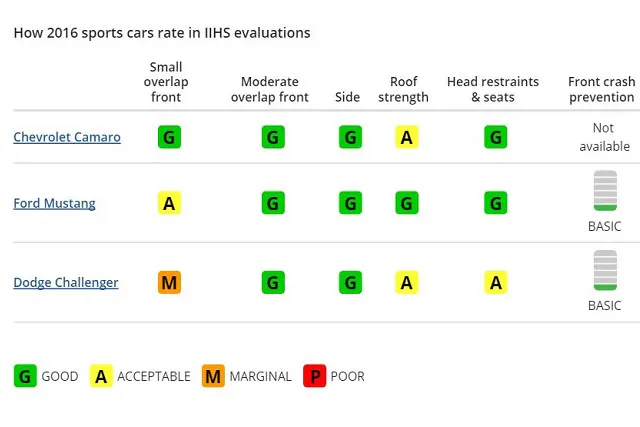Click Mustang roof strength Good icon
Screen dimensions: 640x427
(x=406, y=203)
